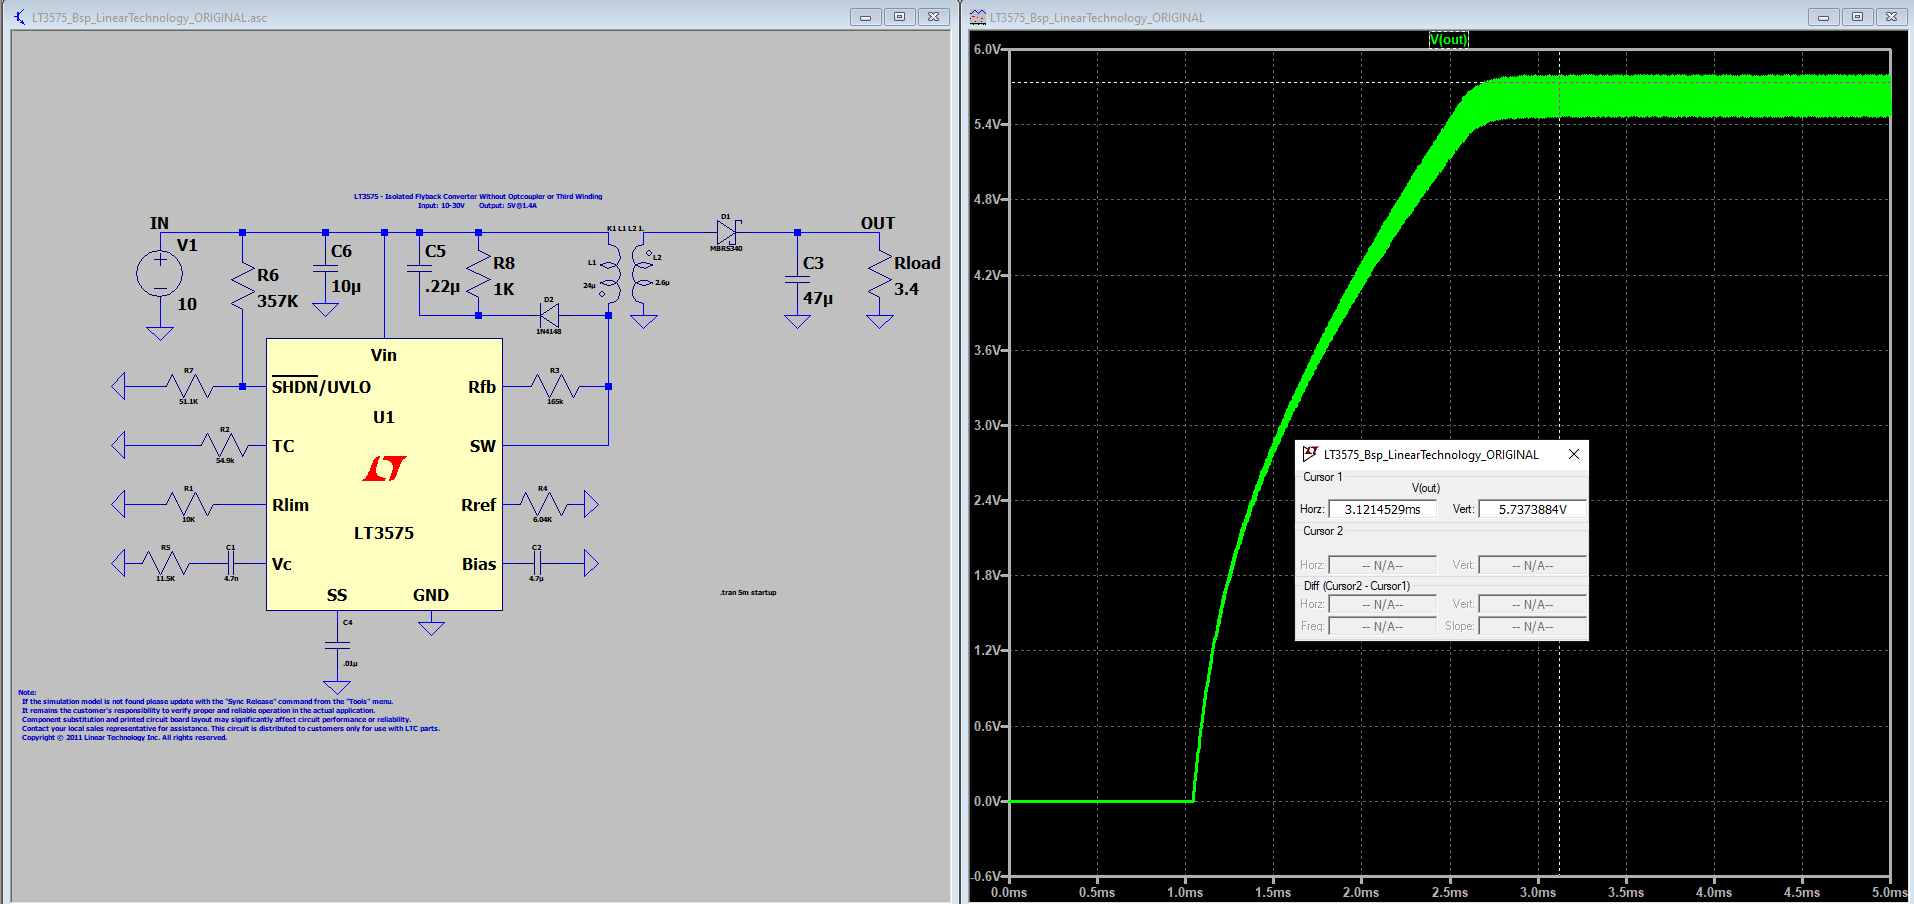1914x904 pixels.
Task: Select the D2 1N4148 diode symbol
Action: [x=549, y=315]
